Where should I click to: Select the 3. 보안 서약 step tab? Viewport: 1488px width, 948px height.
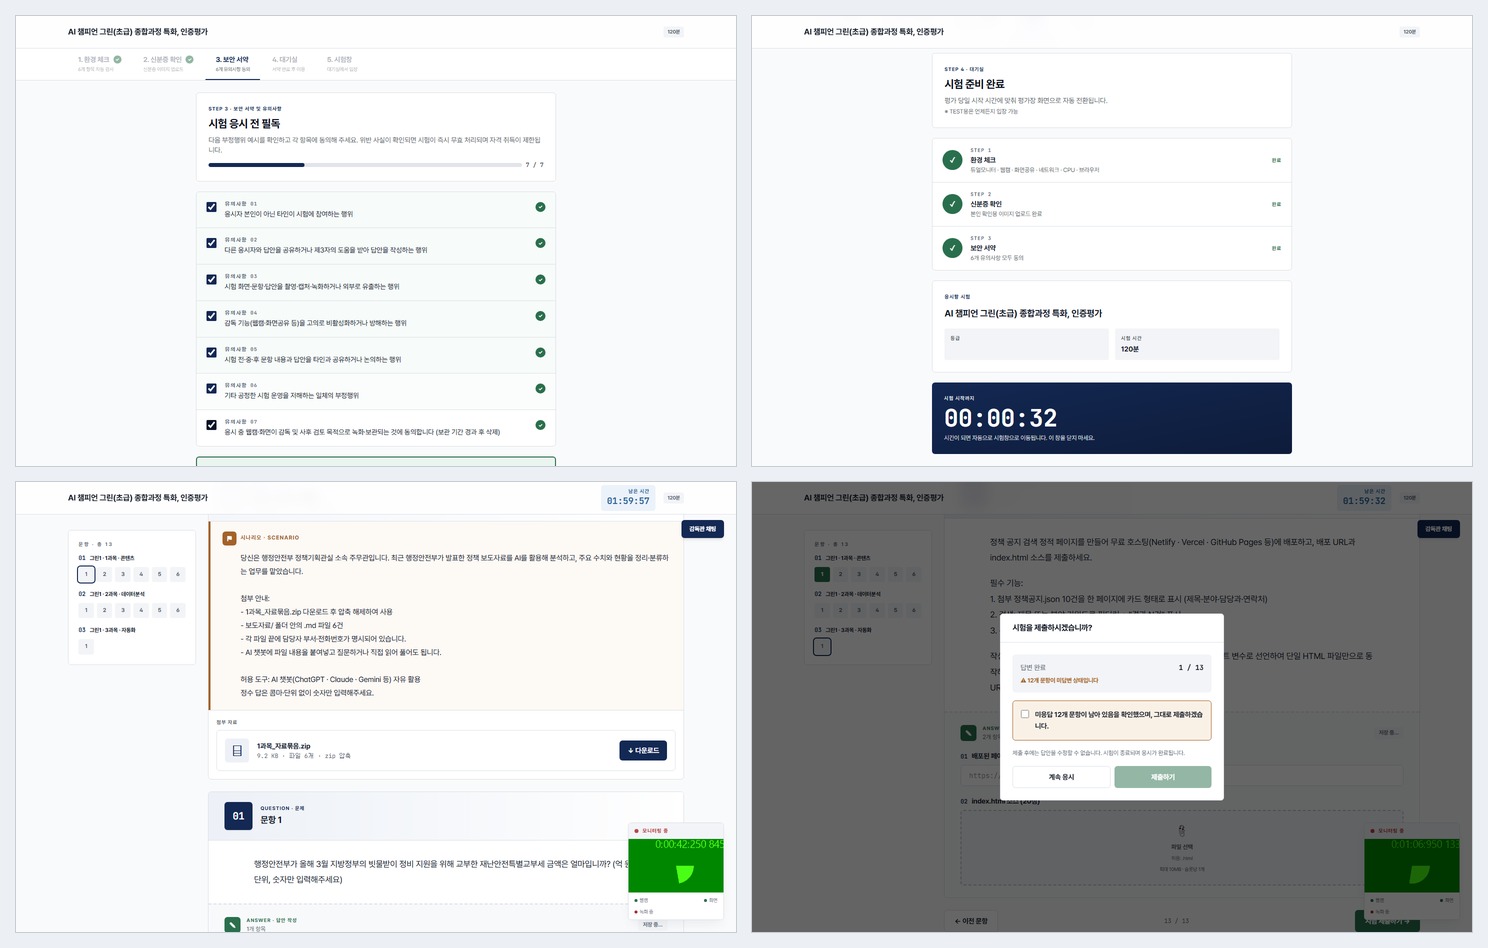pos(233,63)
